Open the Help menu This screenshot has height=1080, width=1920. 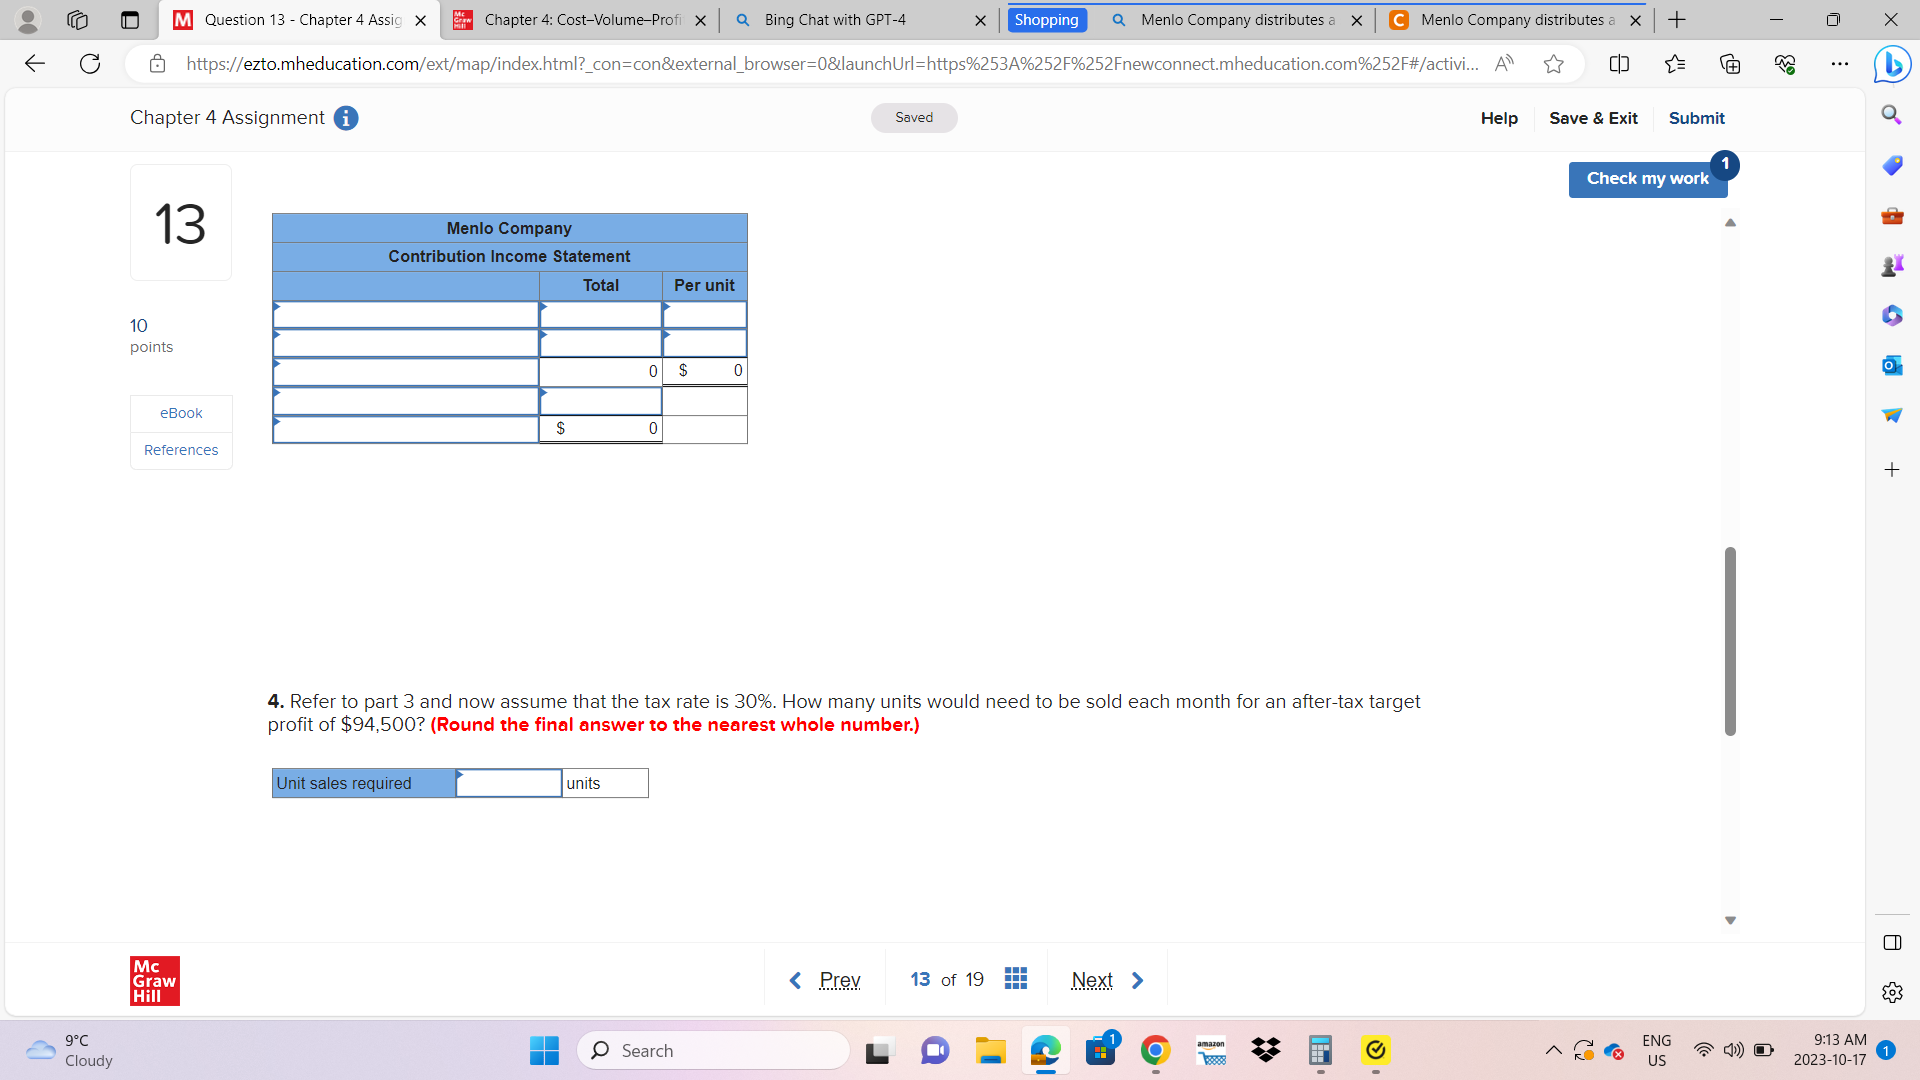point(1499,117)
